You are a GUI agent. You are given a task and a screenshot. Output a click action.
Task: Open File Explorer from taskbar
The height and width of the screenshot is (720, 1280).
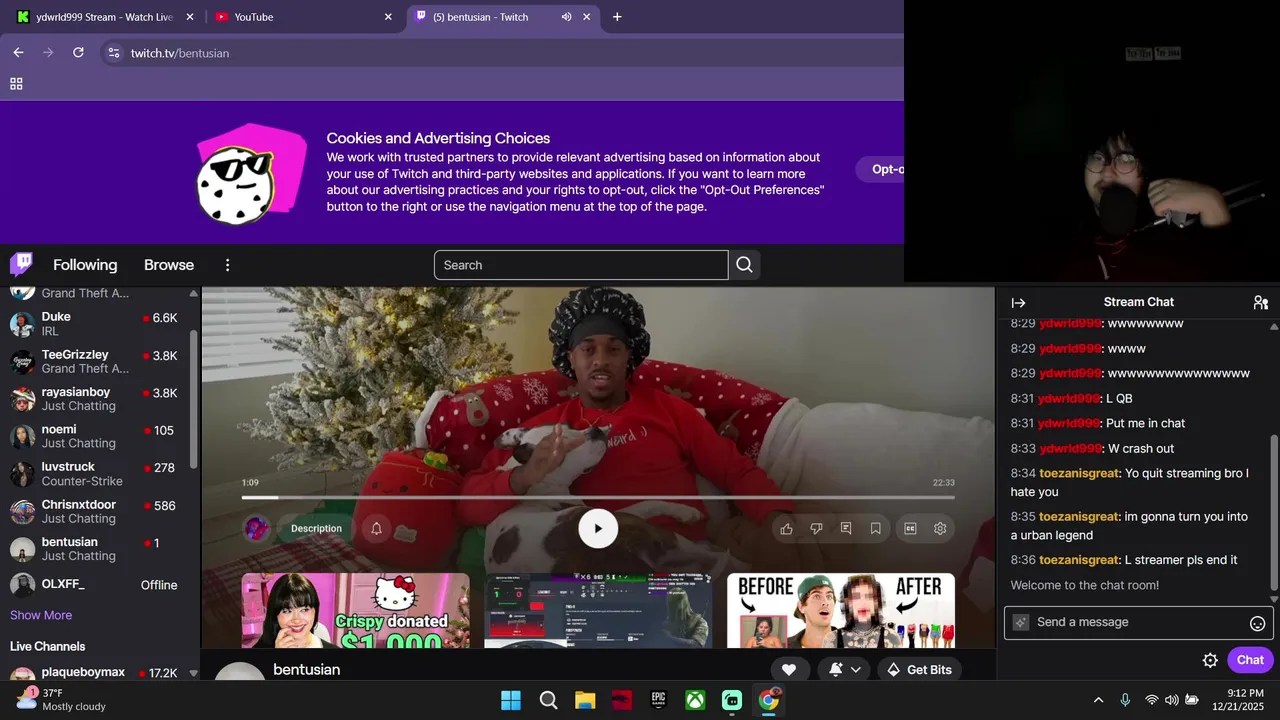tap(585, 700)
